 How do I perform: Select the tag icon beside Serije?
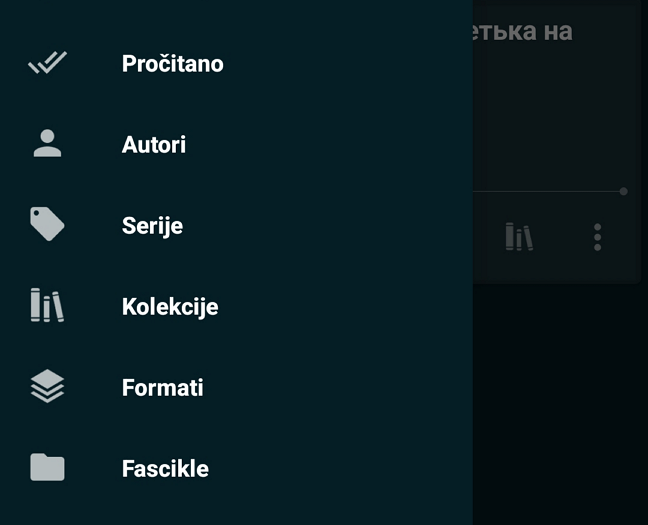[47, 225]
